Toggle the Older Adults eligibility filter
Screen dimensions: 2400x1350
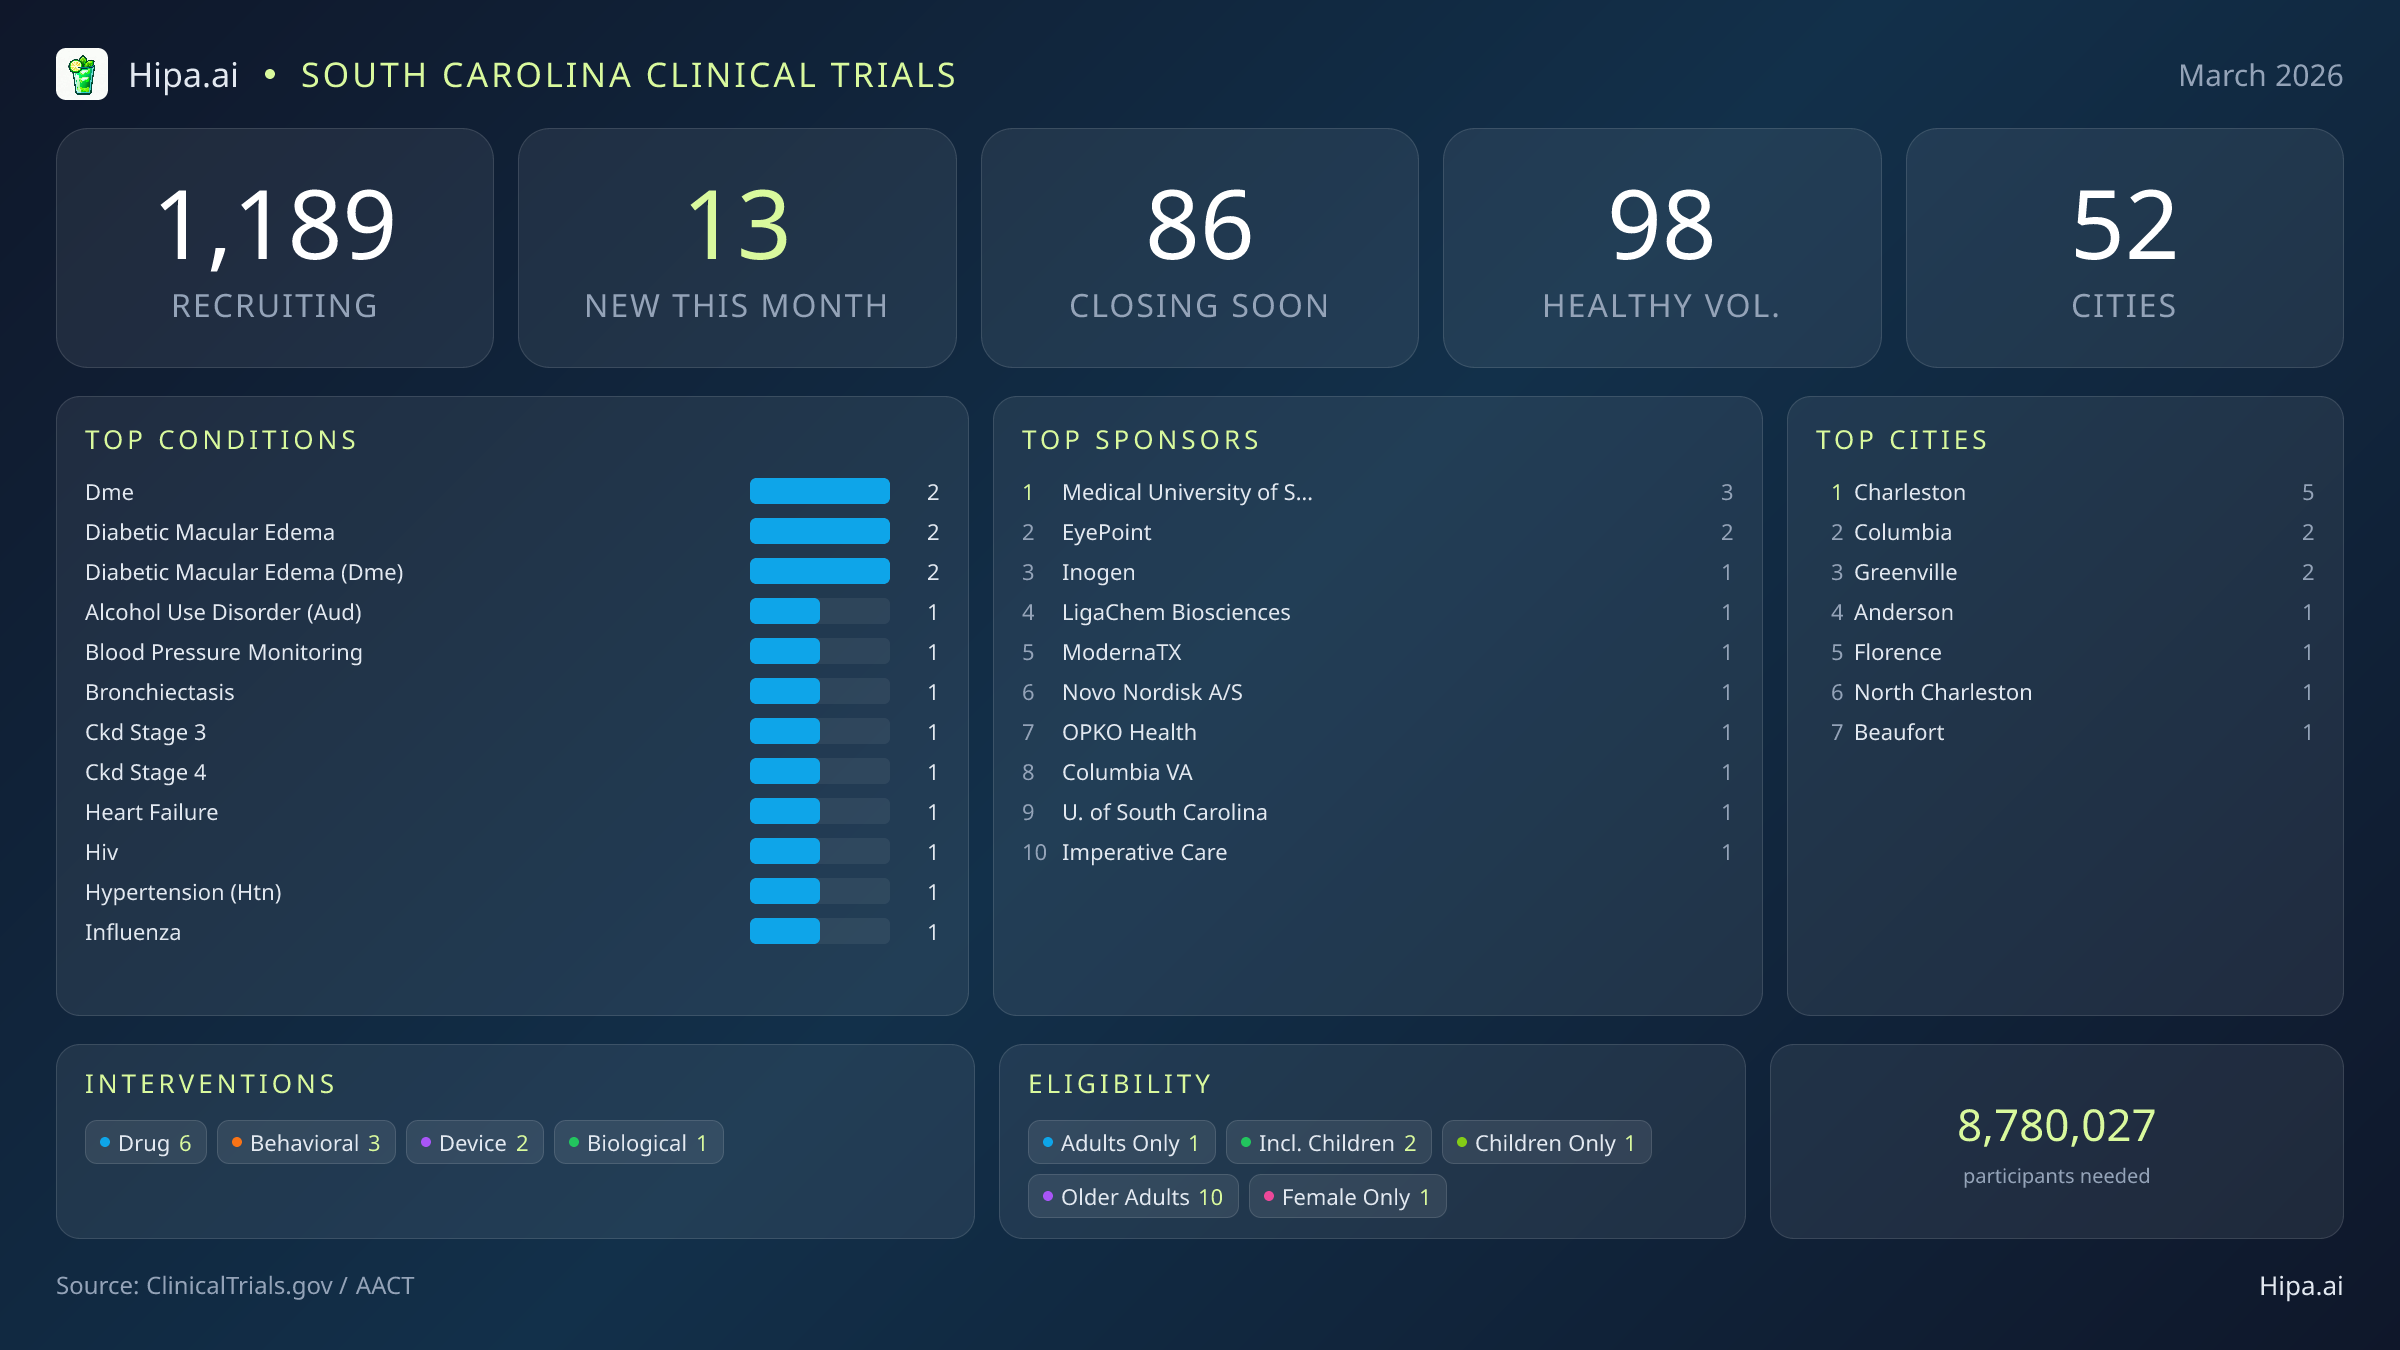pos(1133,1196)
